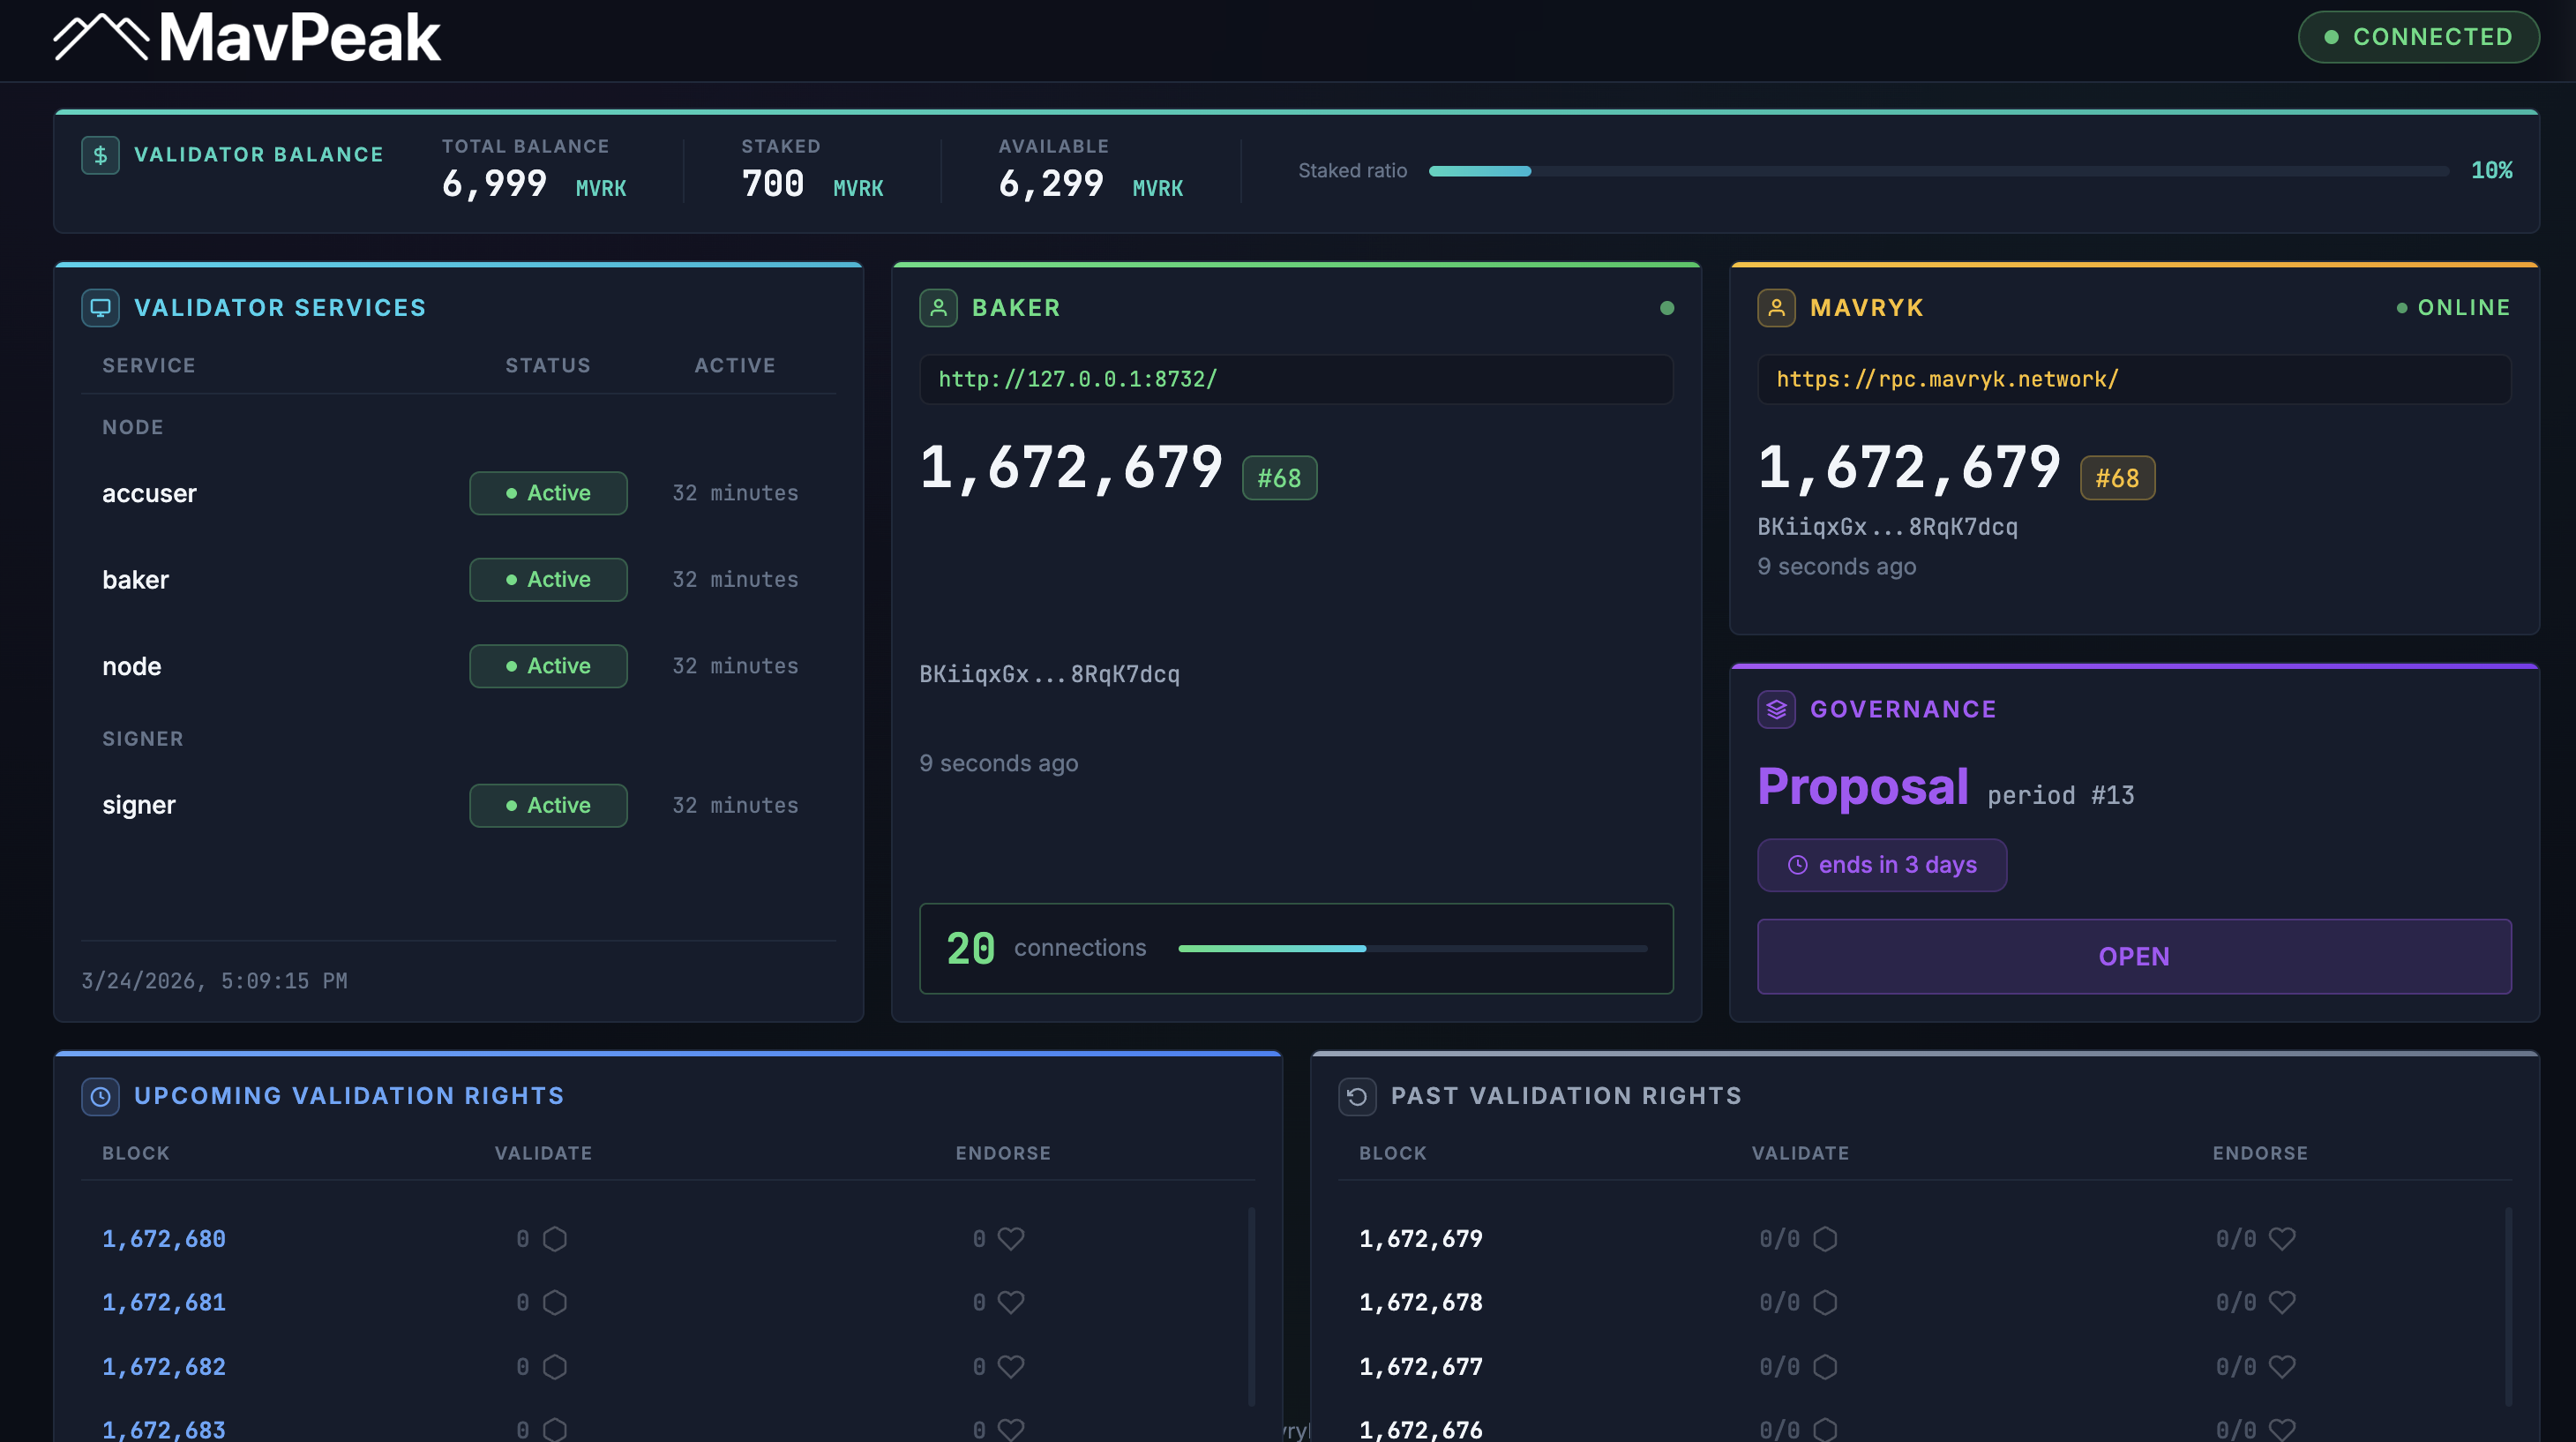This screenshot has height=1442, width=2576.
Task: Click the Validator Services monitor icon
Action: [100, 308]
